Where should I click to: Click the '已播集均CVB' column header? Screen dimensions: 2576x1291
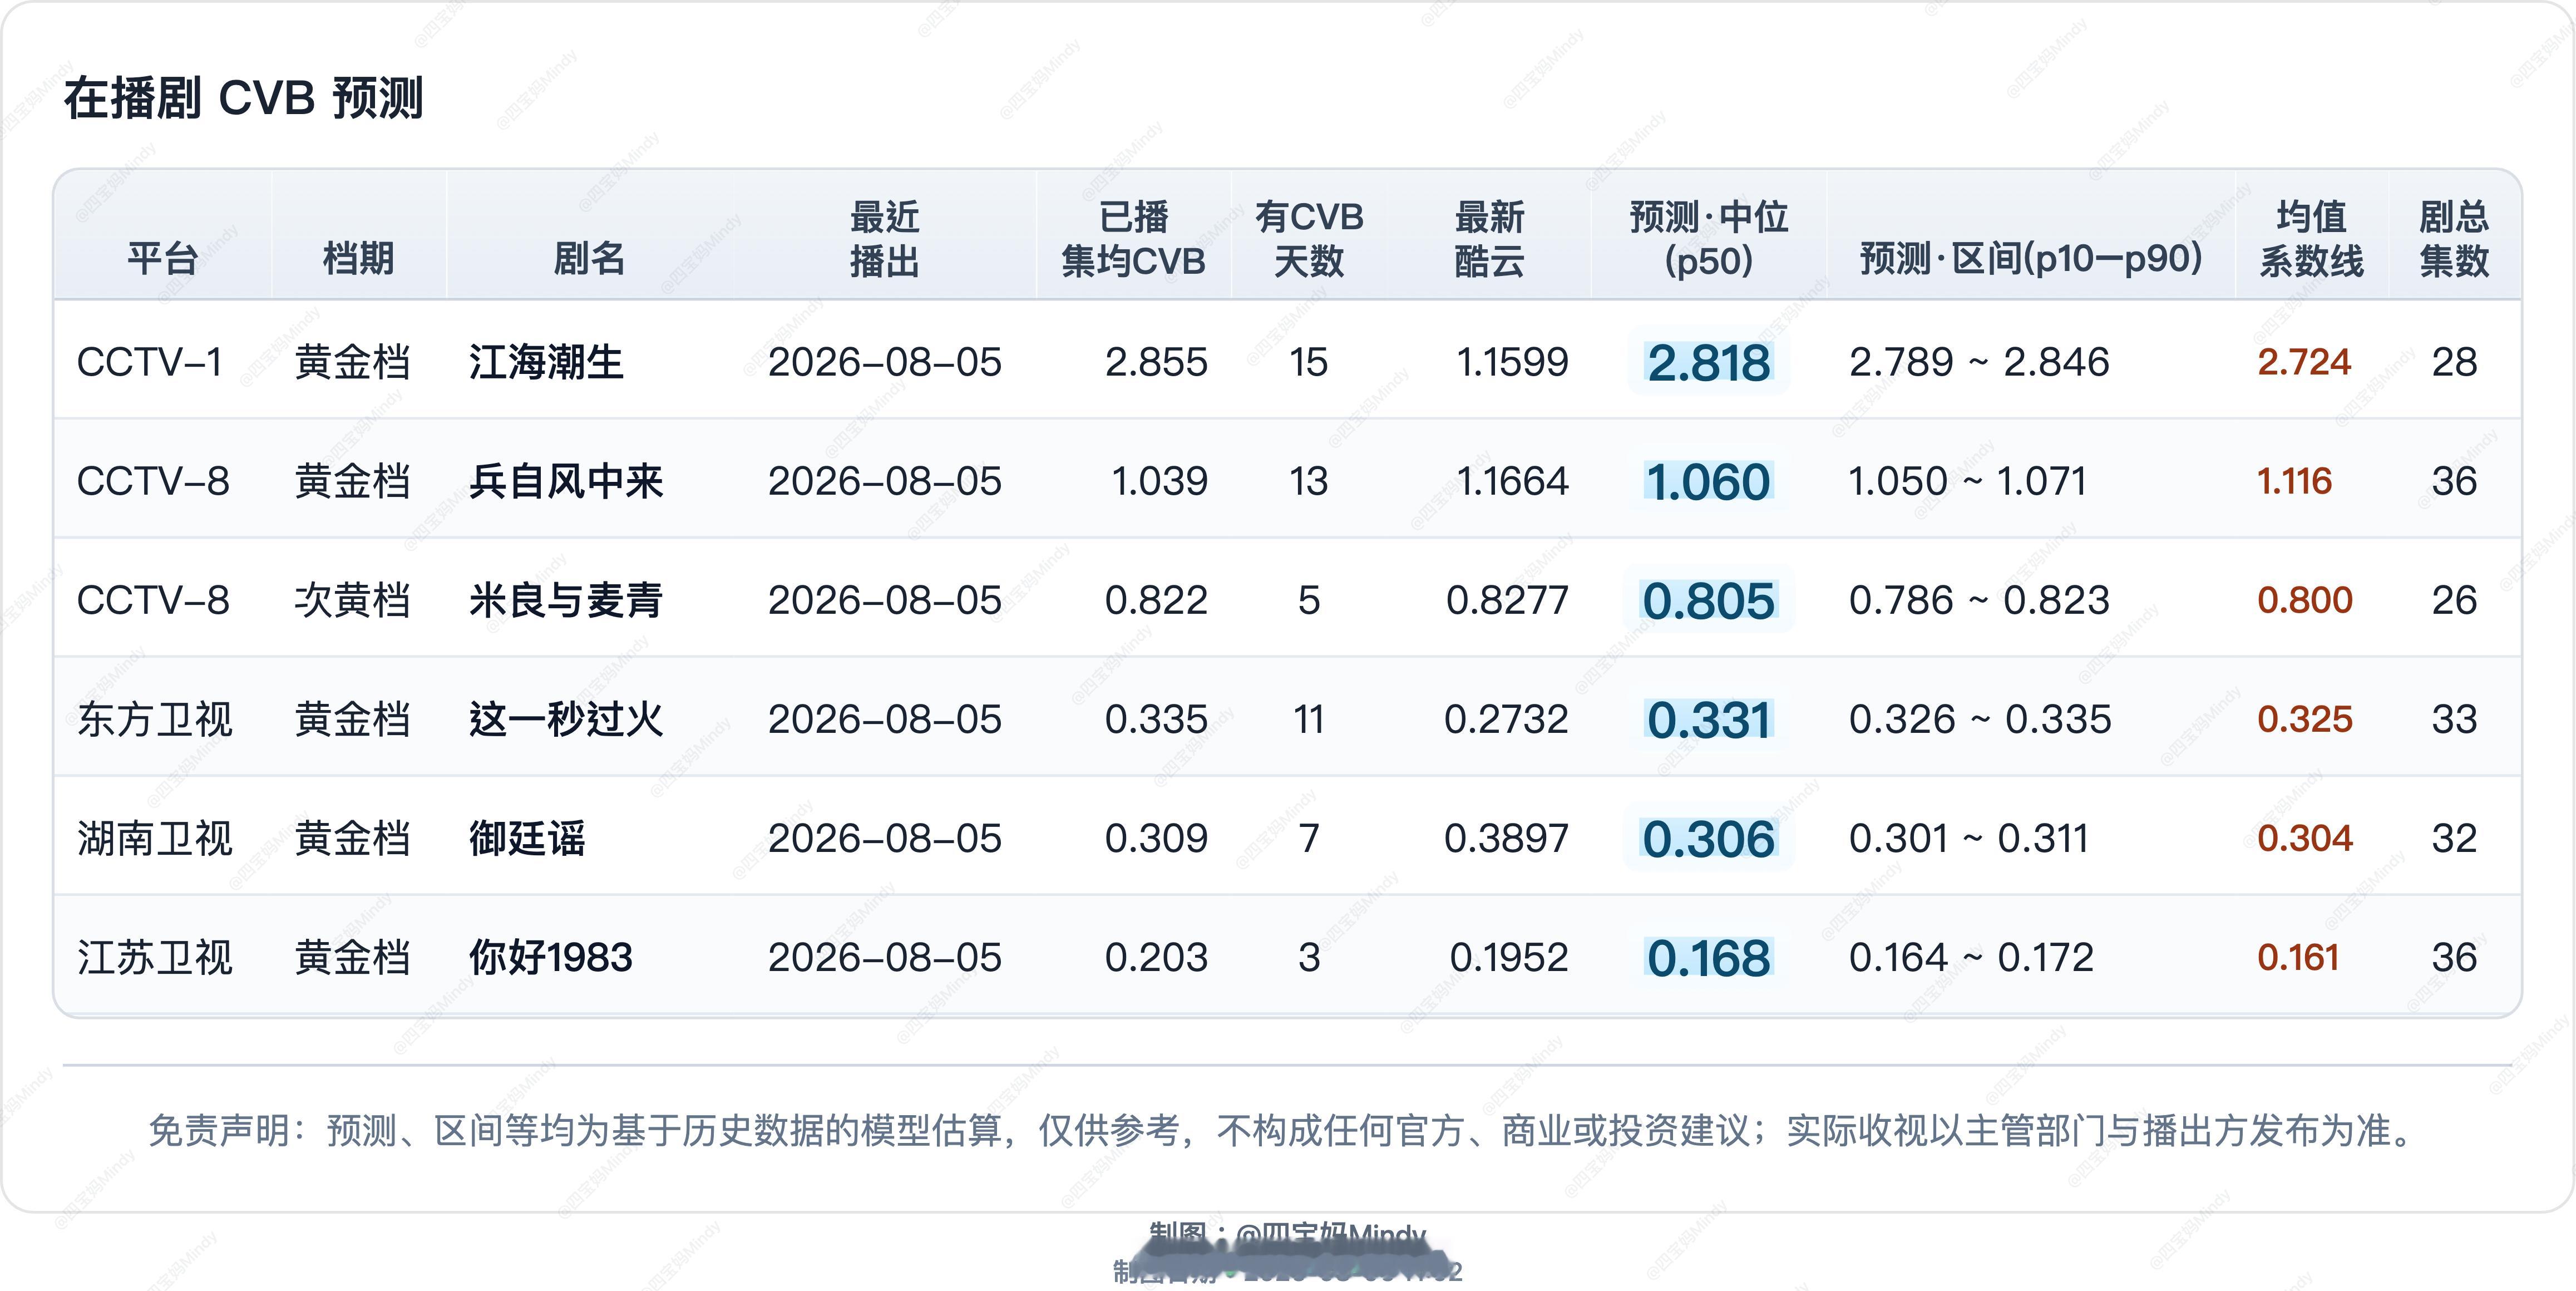pyautogui.click(x=1133, y=239)
